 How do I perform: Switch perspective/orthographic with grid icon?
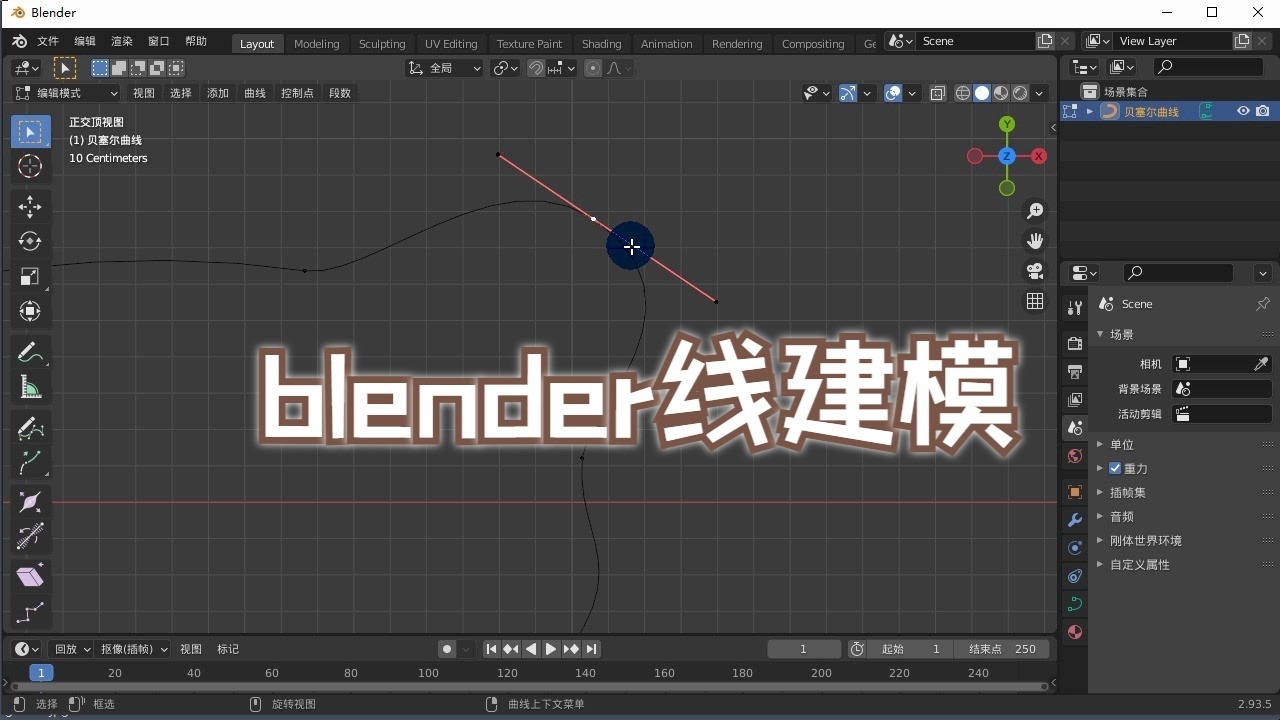(1035, 301)
